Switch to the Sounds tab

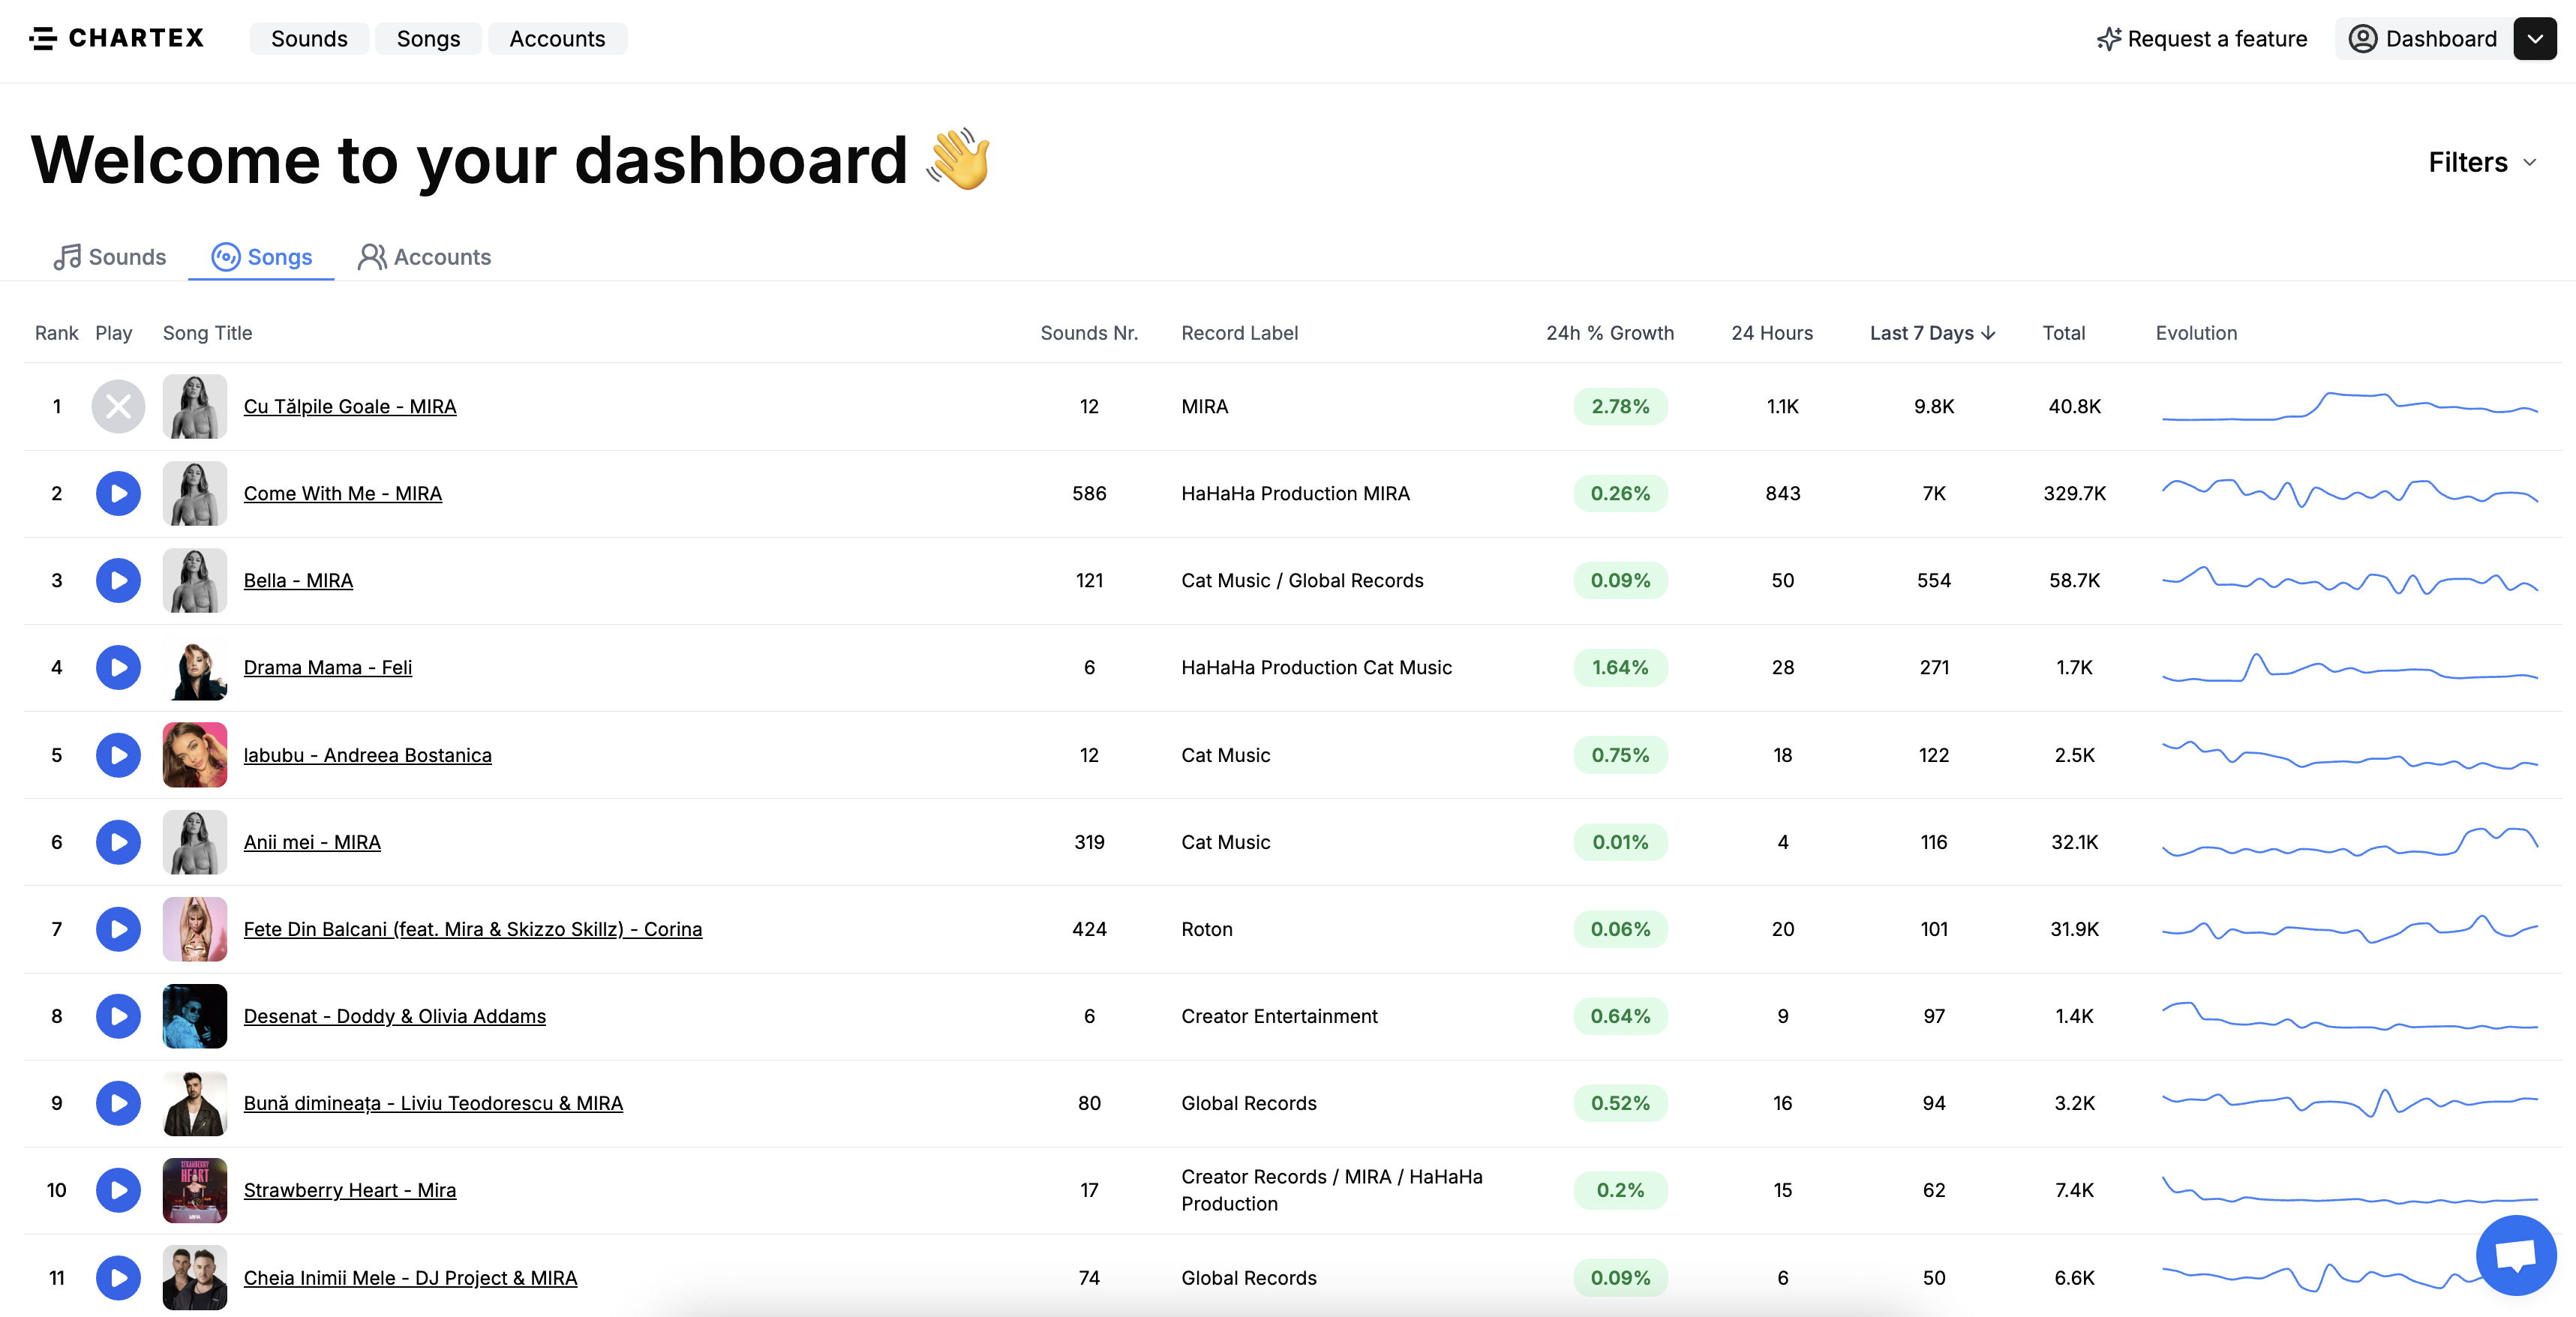tap(109, 257)
